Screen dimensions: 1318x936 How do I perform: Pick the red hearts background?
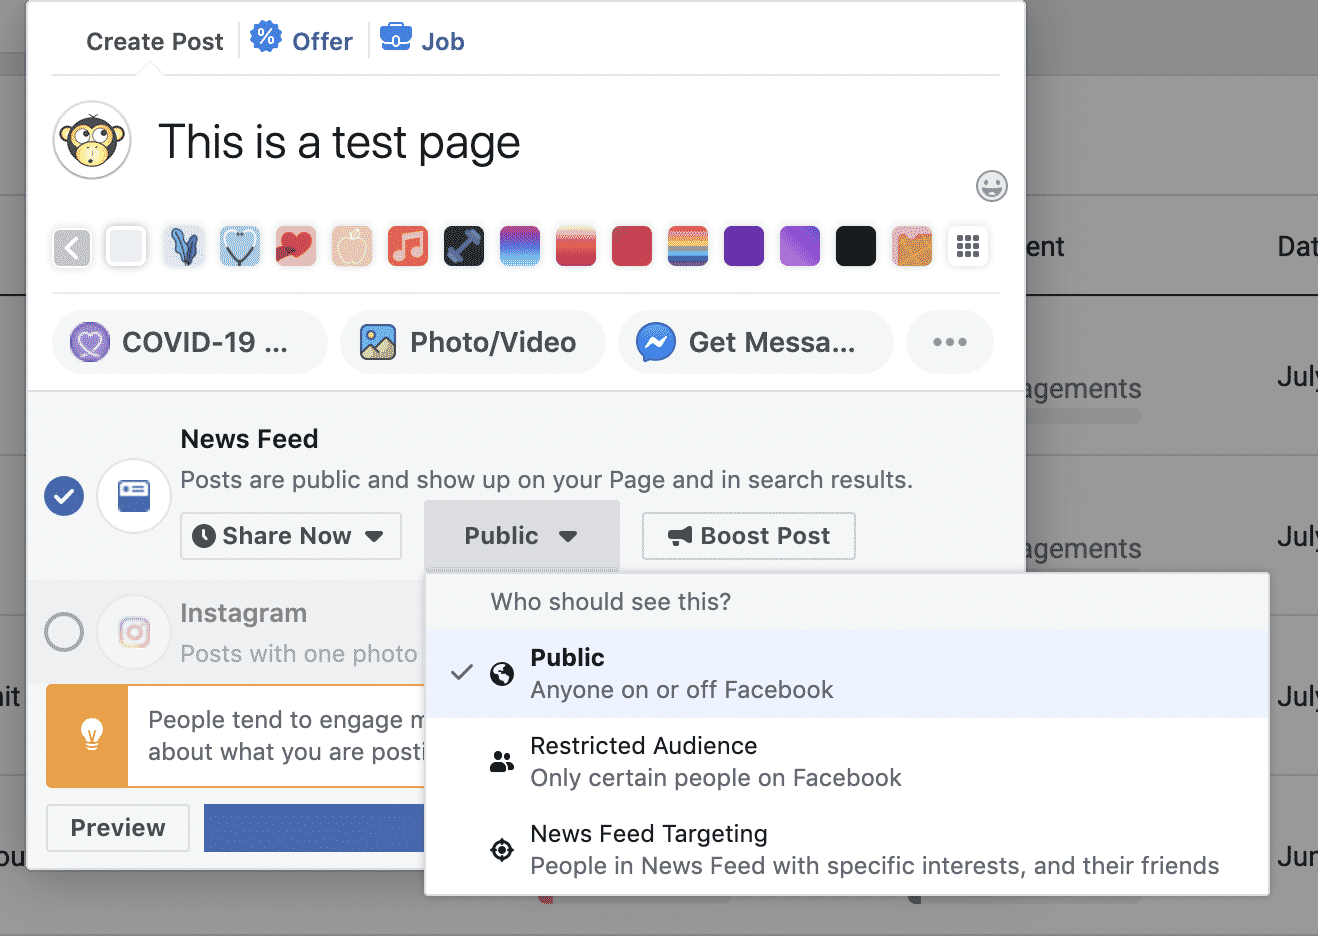(x=296, y=246)
